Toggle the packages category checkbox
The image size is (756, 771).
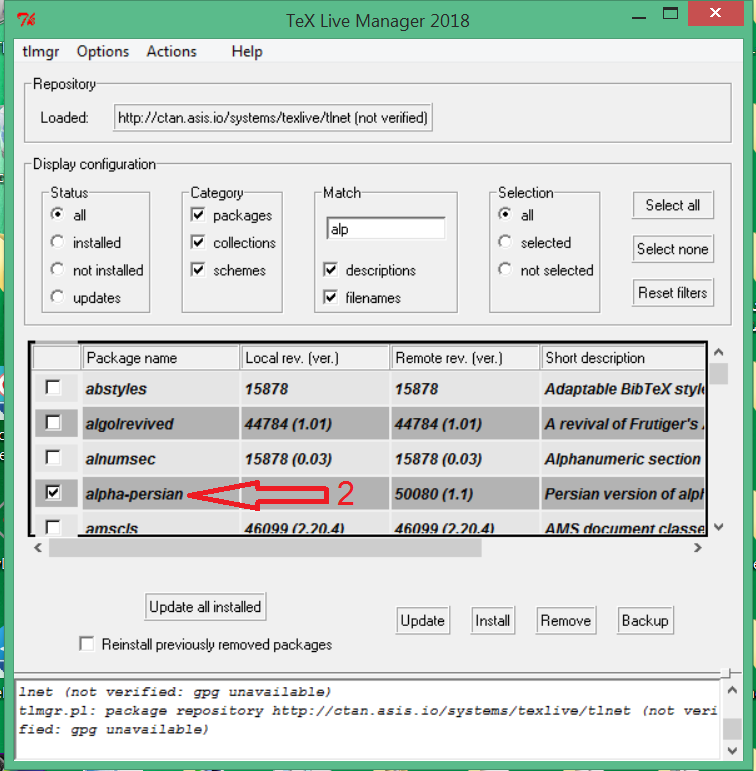click(198, 214)
